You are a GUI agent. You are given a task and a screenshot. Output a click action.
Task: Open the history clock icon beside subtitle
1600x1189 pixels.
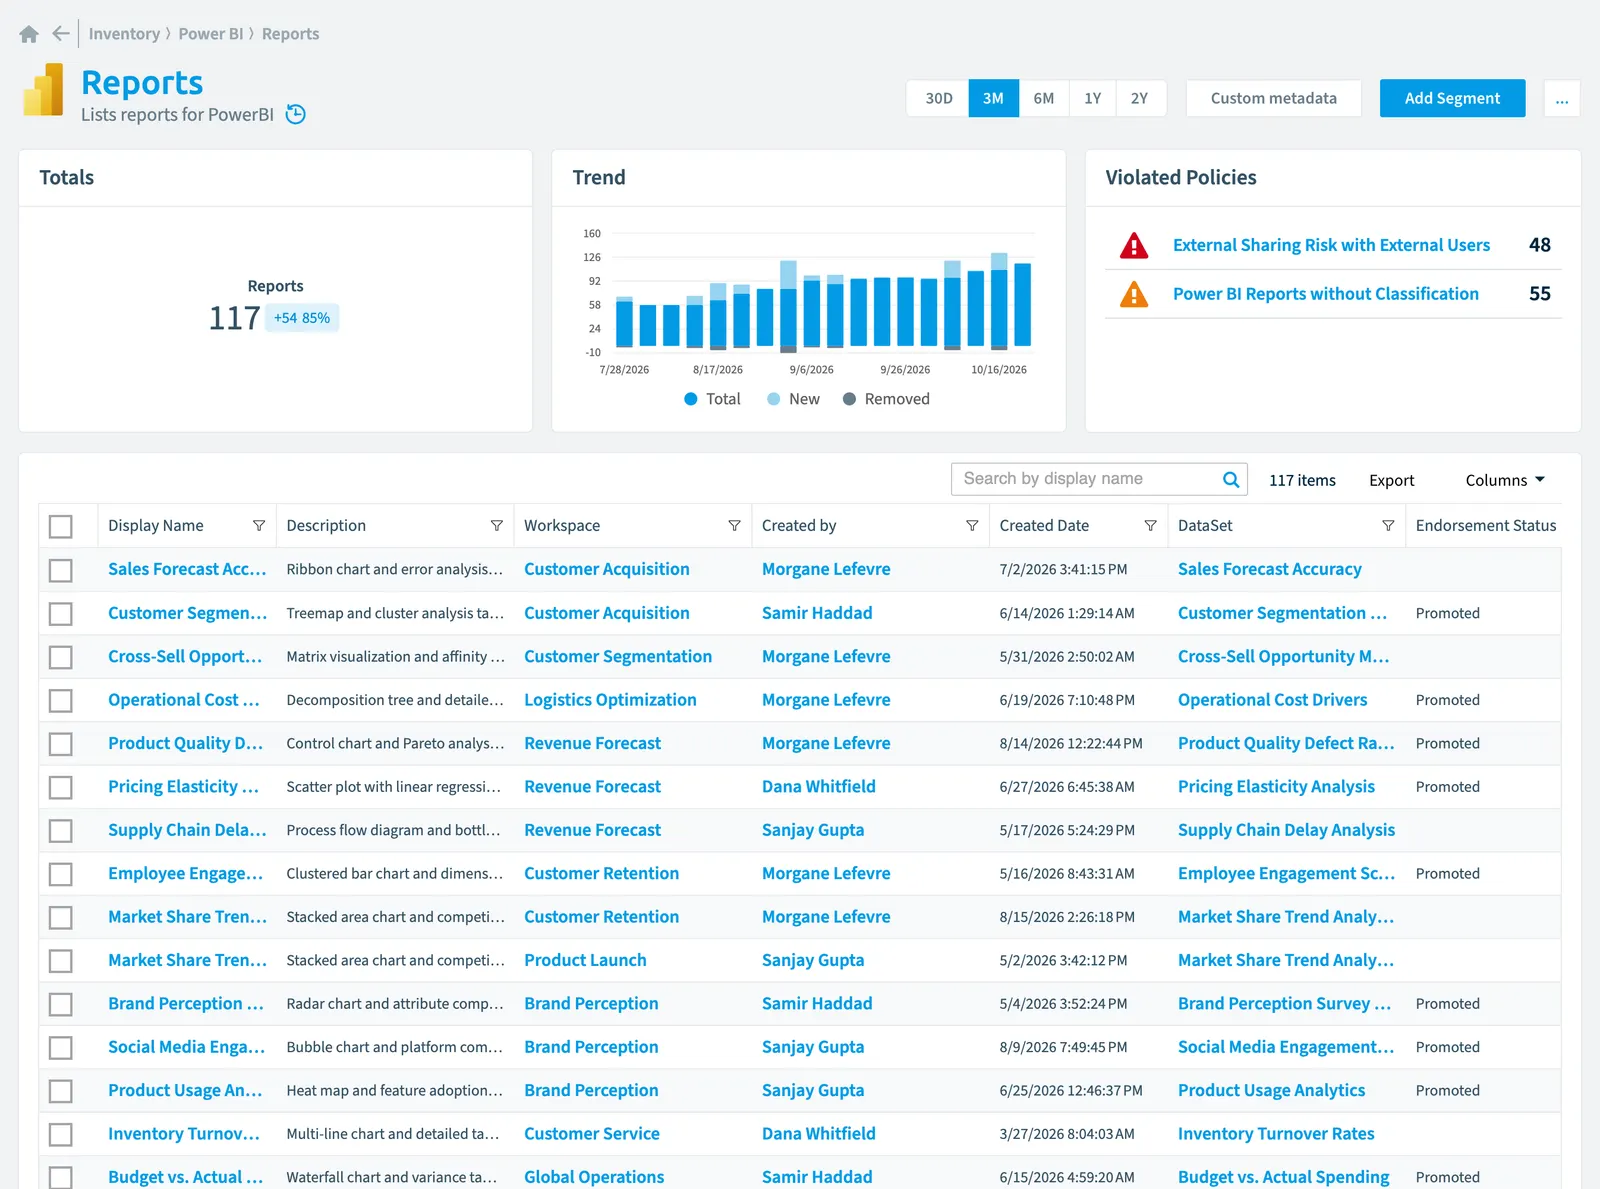coord(296,114)
